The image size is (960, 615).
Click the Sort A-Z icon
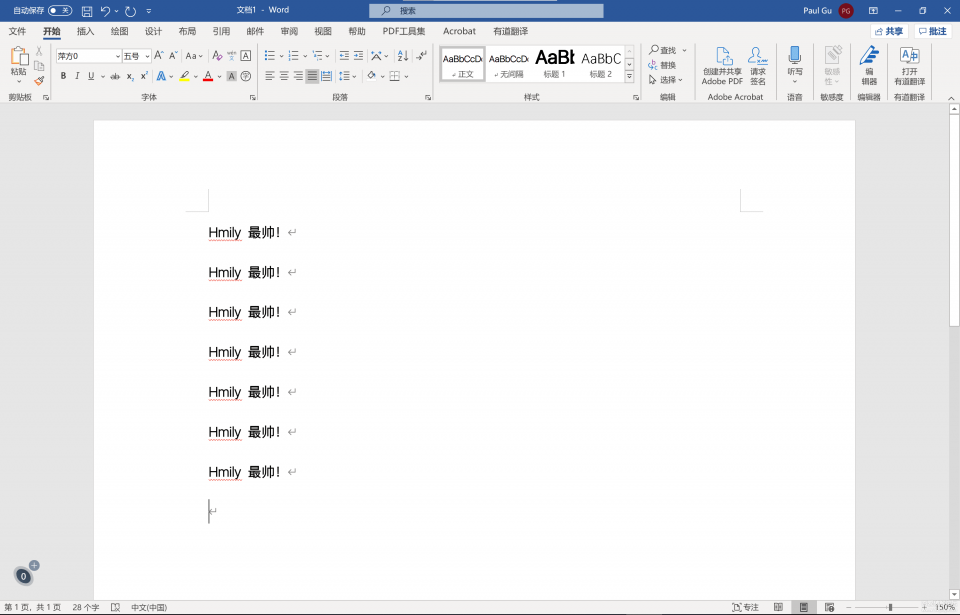(403, 56)
